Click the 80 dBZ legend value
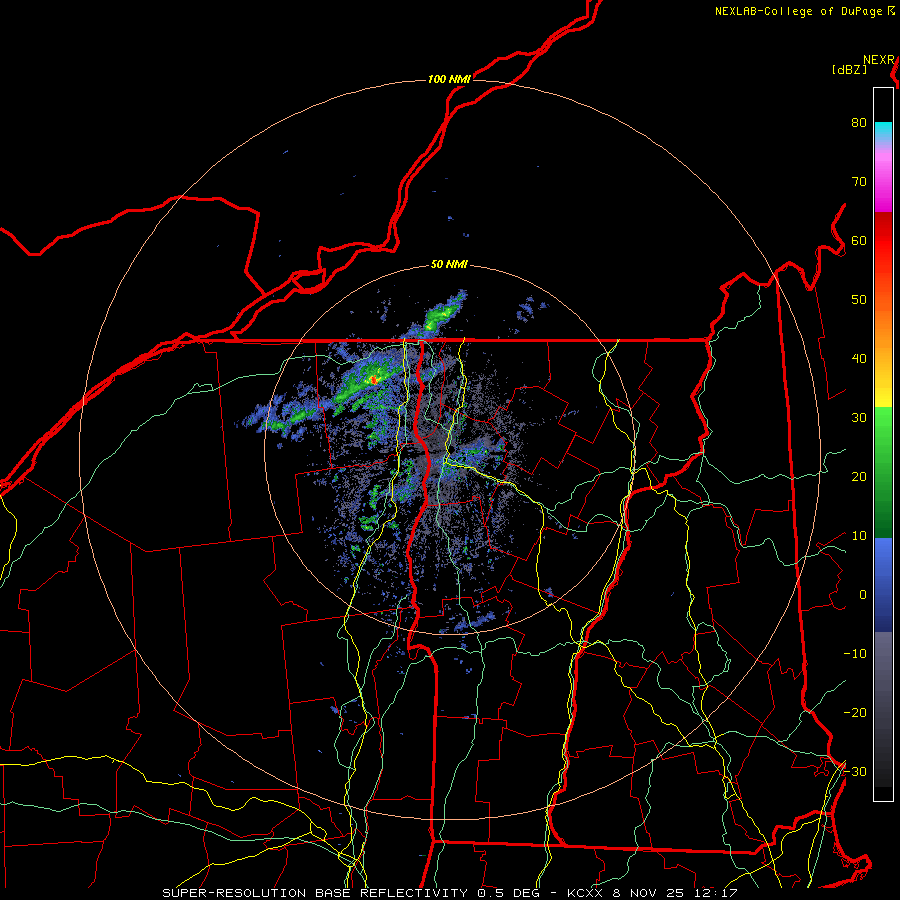This screenshot has width=900, height=900. coord(859,122)
